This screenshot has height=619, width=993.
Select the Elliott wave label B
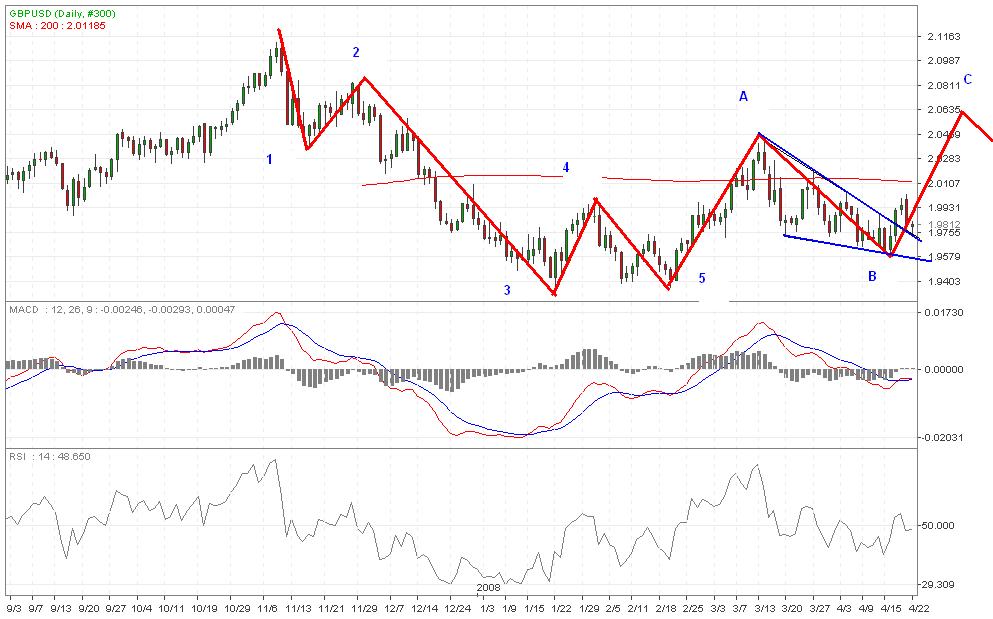872,276
